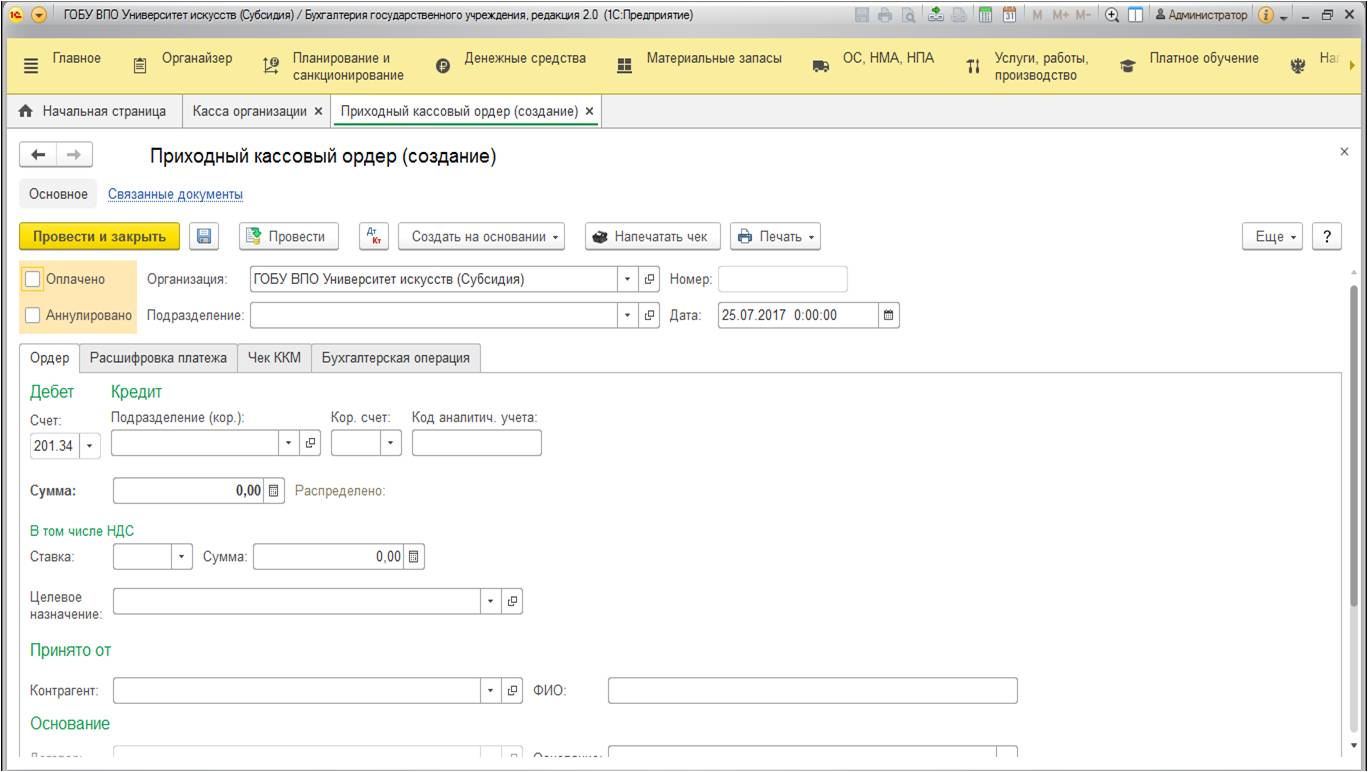The width and height of the screenshot is (1368, 772).
Task: Click into the ФИО input field
Action: 812,691
